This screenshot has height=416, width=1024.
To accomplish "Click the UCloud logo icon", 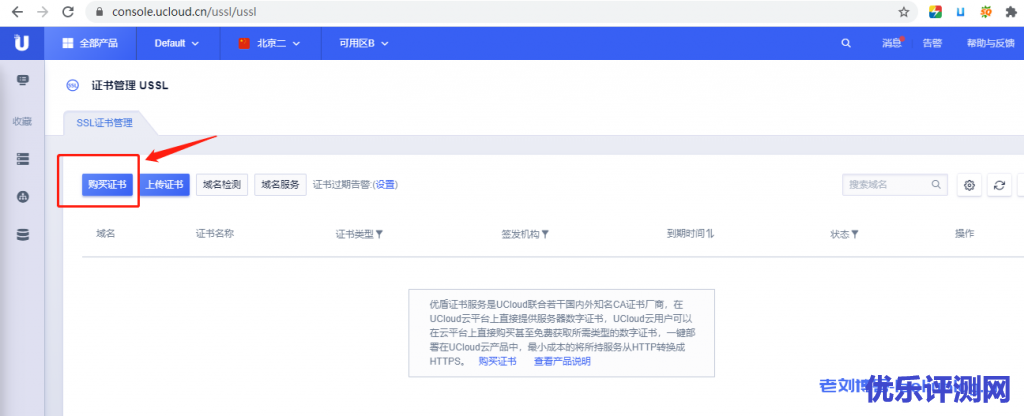I will [x=22, y=43].
